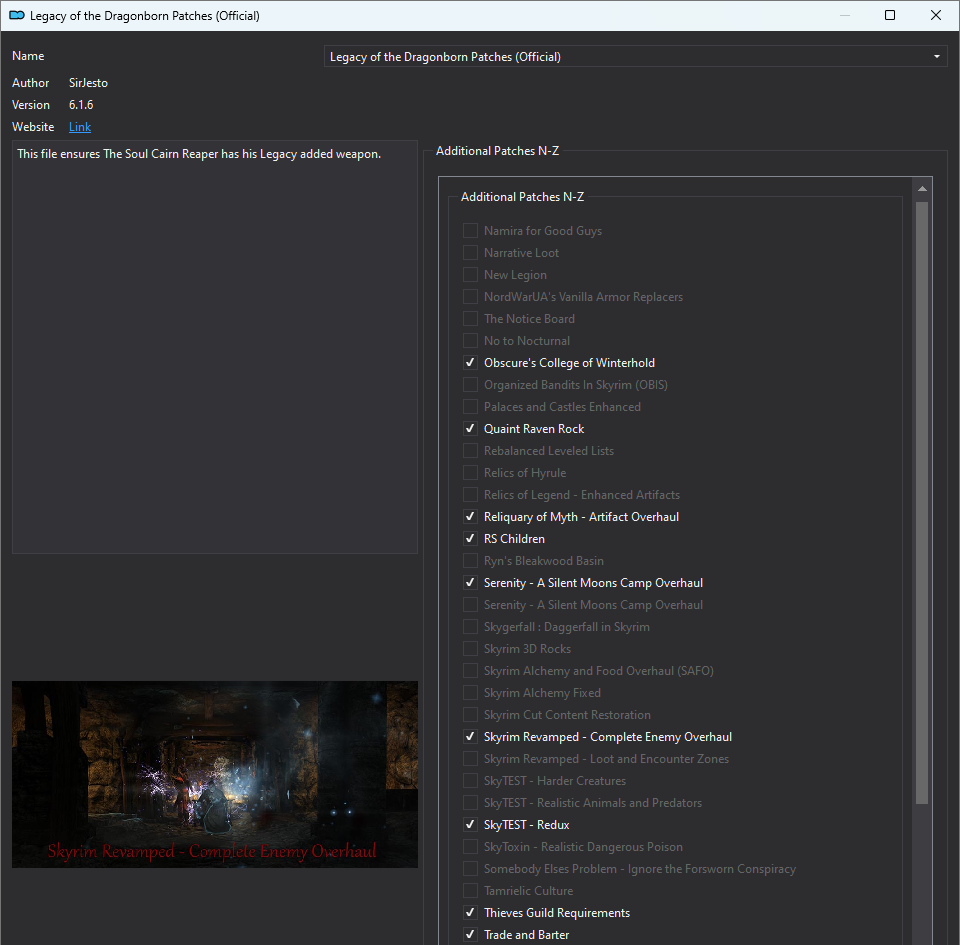Viewport: 960px width, 945px height.
Task: Click the version number 6.1.6
Action: (x=81, y=105)
